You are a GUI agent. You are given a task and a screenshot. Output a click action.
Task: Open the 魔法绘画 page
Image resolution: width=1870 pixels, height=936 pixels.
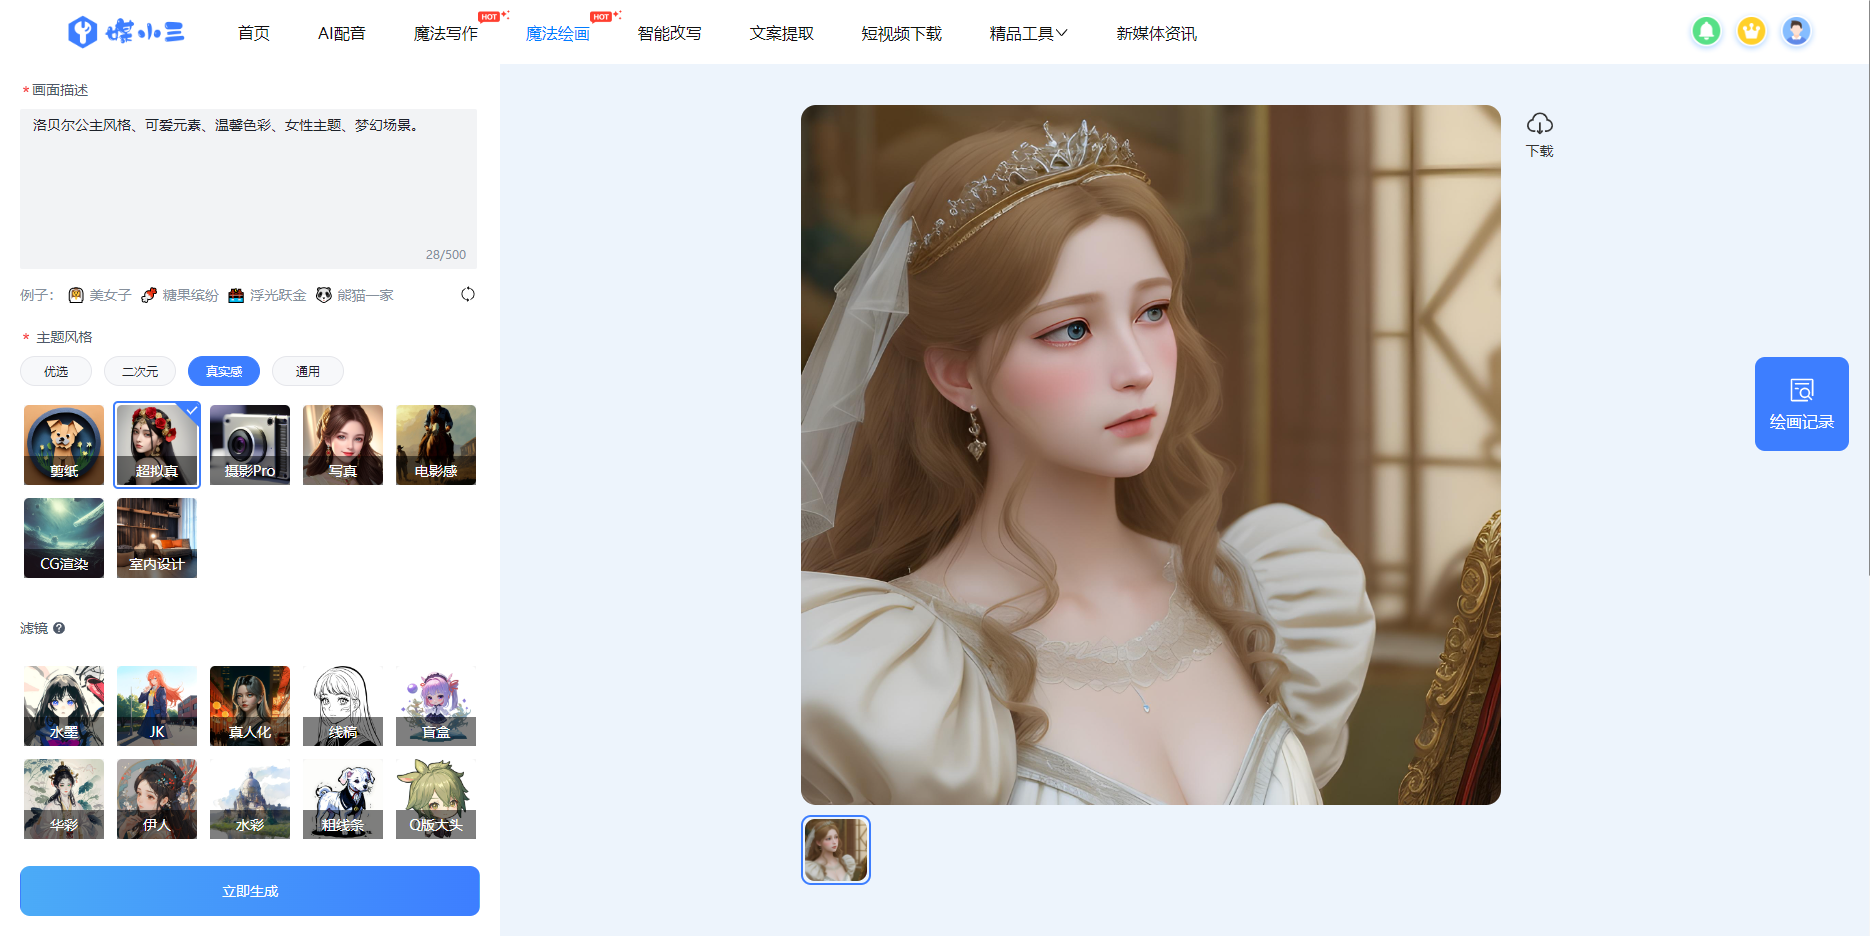[558, 34]
